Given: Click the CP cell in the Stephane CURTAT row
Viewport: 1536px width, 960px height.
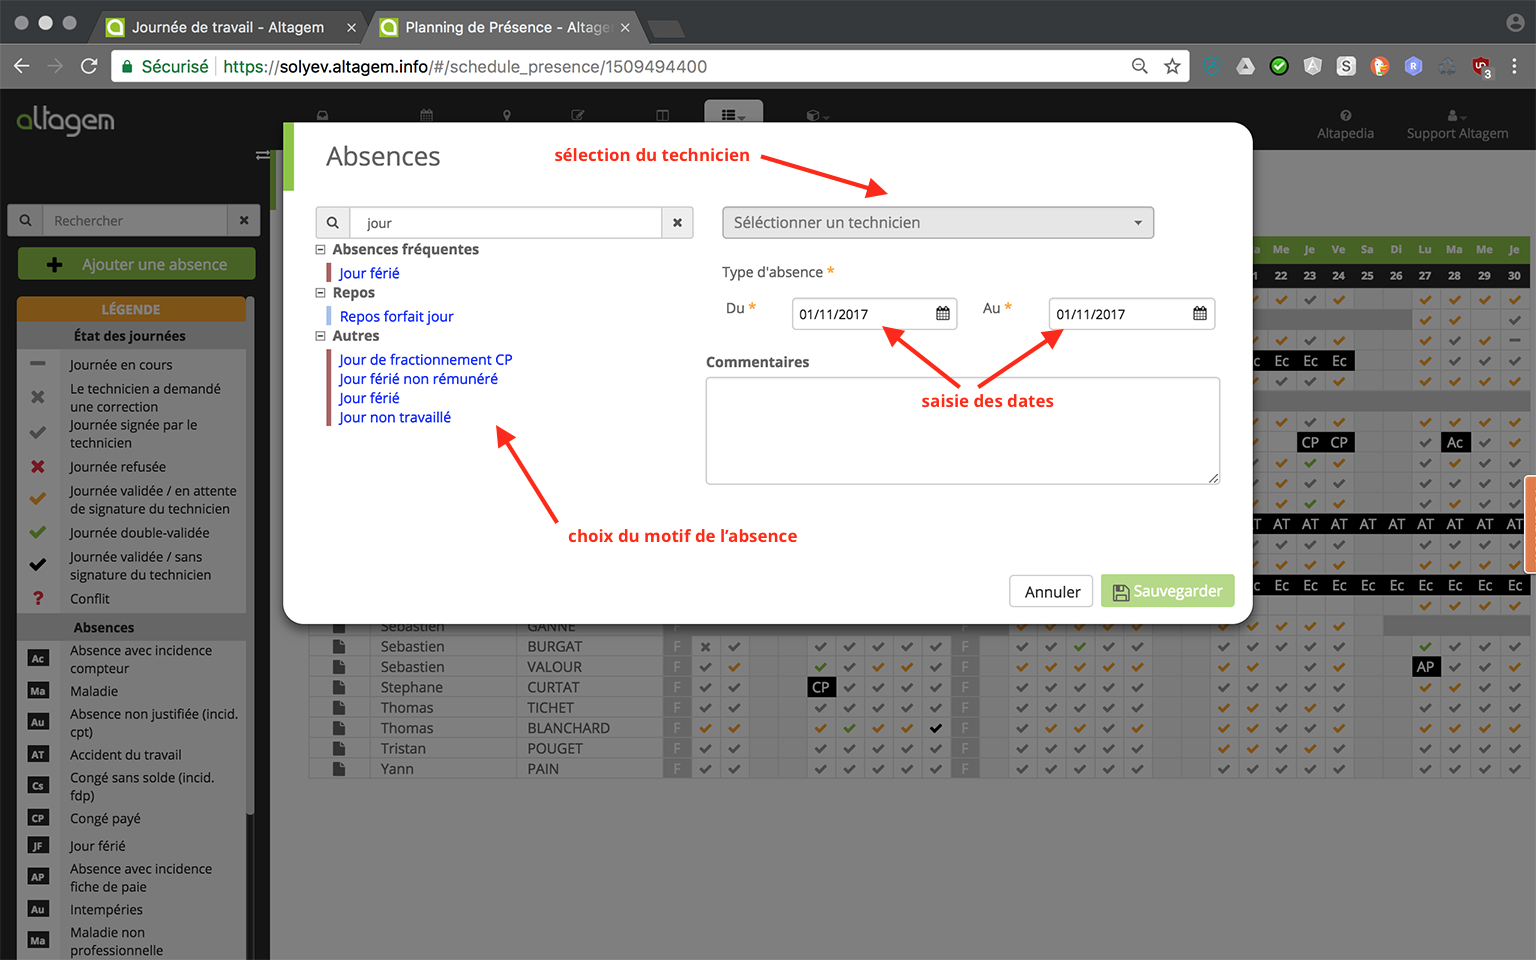Looking at the screenshot, I should click(x=821, y=688).
